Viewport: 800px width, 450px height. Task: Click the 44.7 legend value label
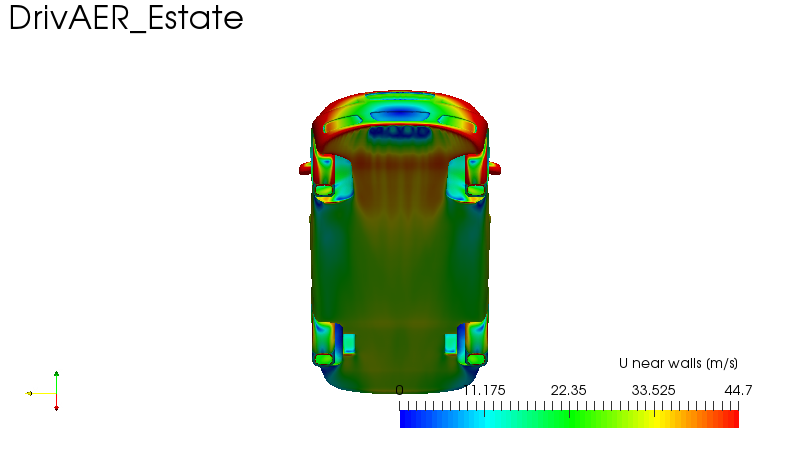(x=738, y=390)
